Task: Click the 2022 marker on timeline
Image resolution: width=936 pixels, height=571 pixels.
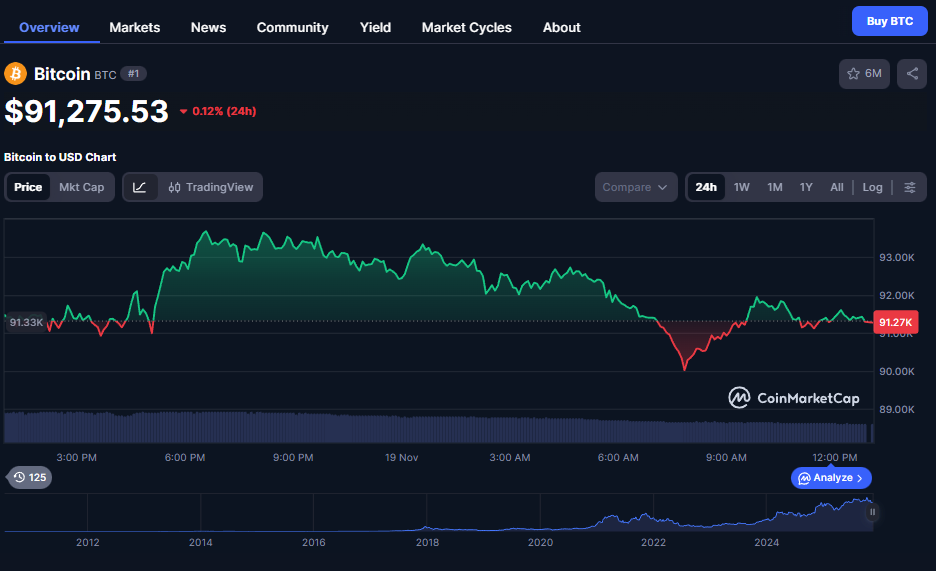Action: (653, 542)
